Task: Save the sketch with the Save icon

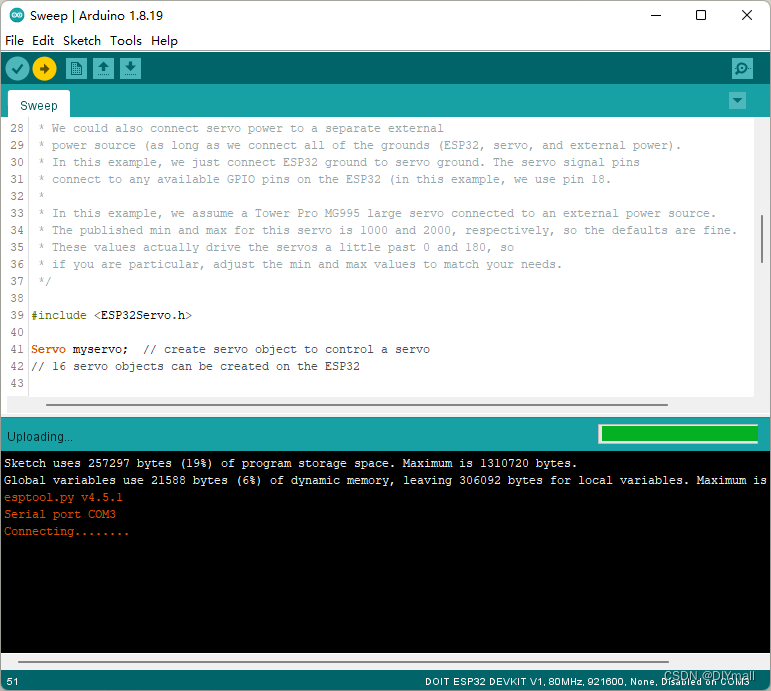Action: pos(130,69)
